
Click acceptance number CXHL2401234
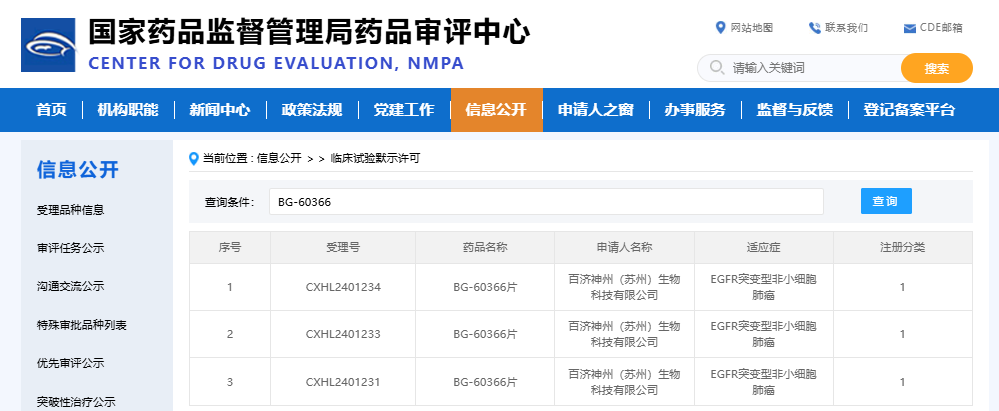tap(343, 287)
